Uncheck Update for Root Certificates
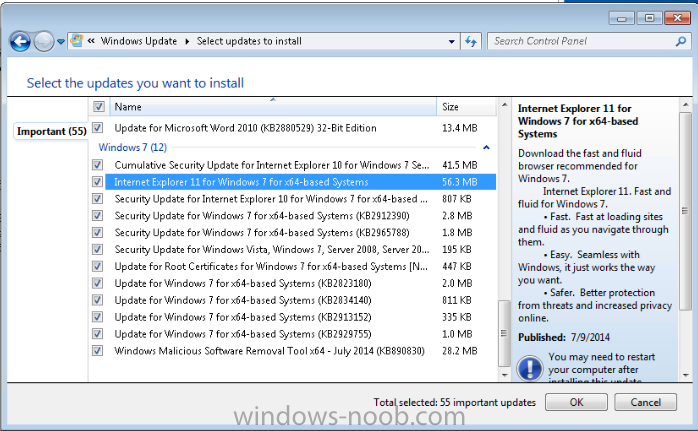698x431 pixels. pos(97,266)
